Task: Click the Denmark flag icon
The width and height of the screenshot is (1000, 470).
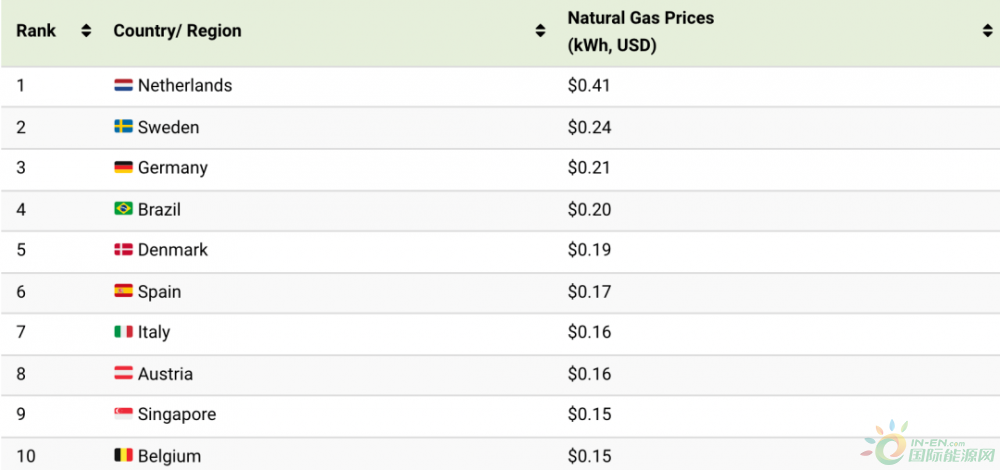Action: (123, 249)
